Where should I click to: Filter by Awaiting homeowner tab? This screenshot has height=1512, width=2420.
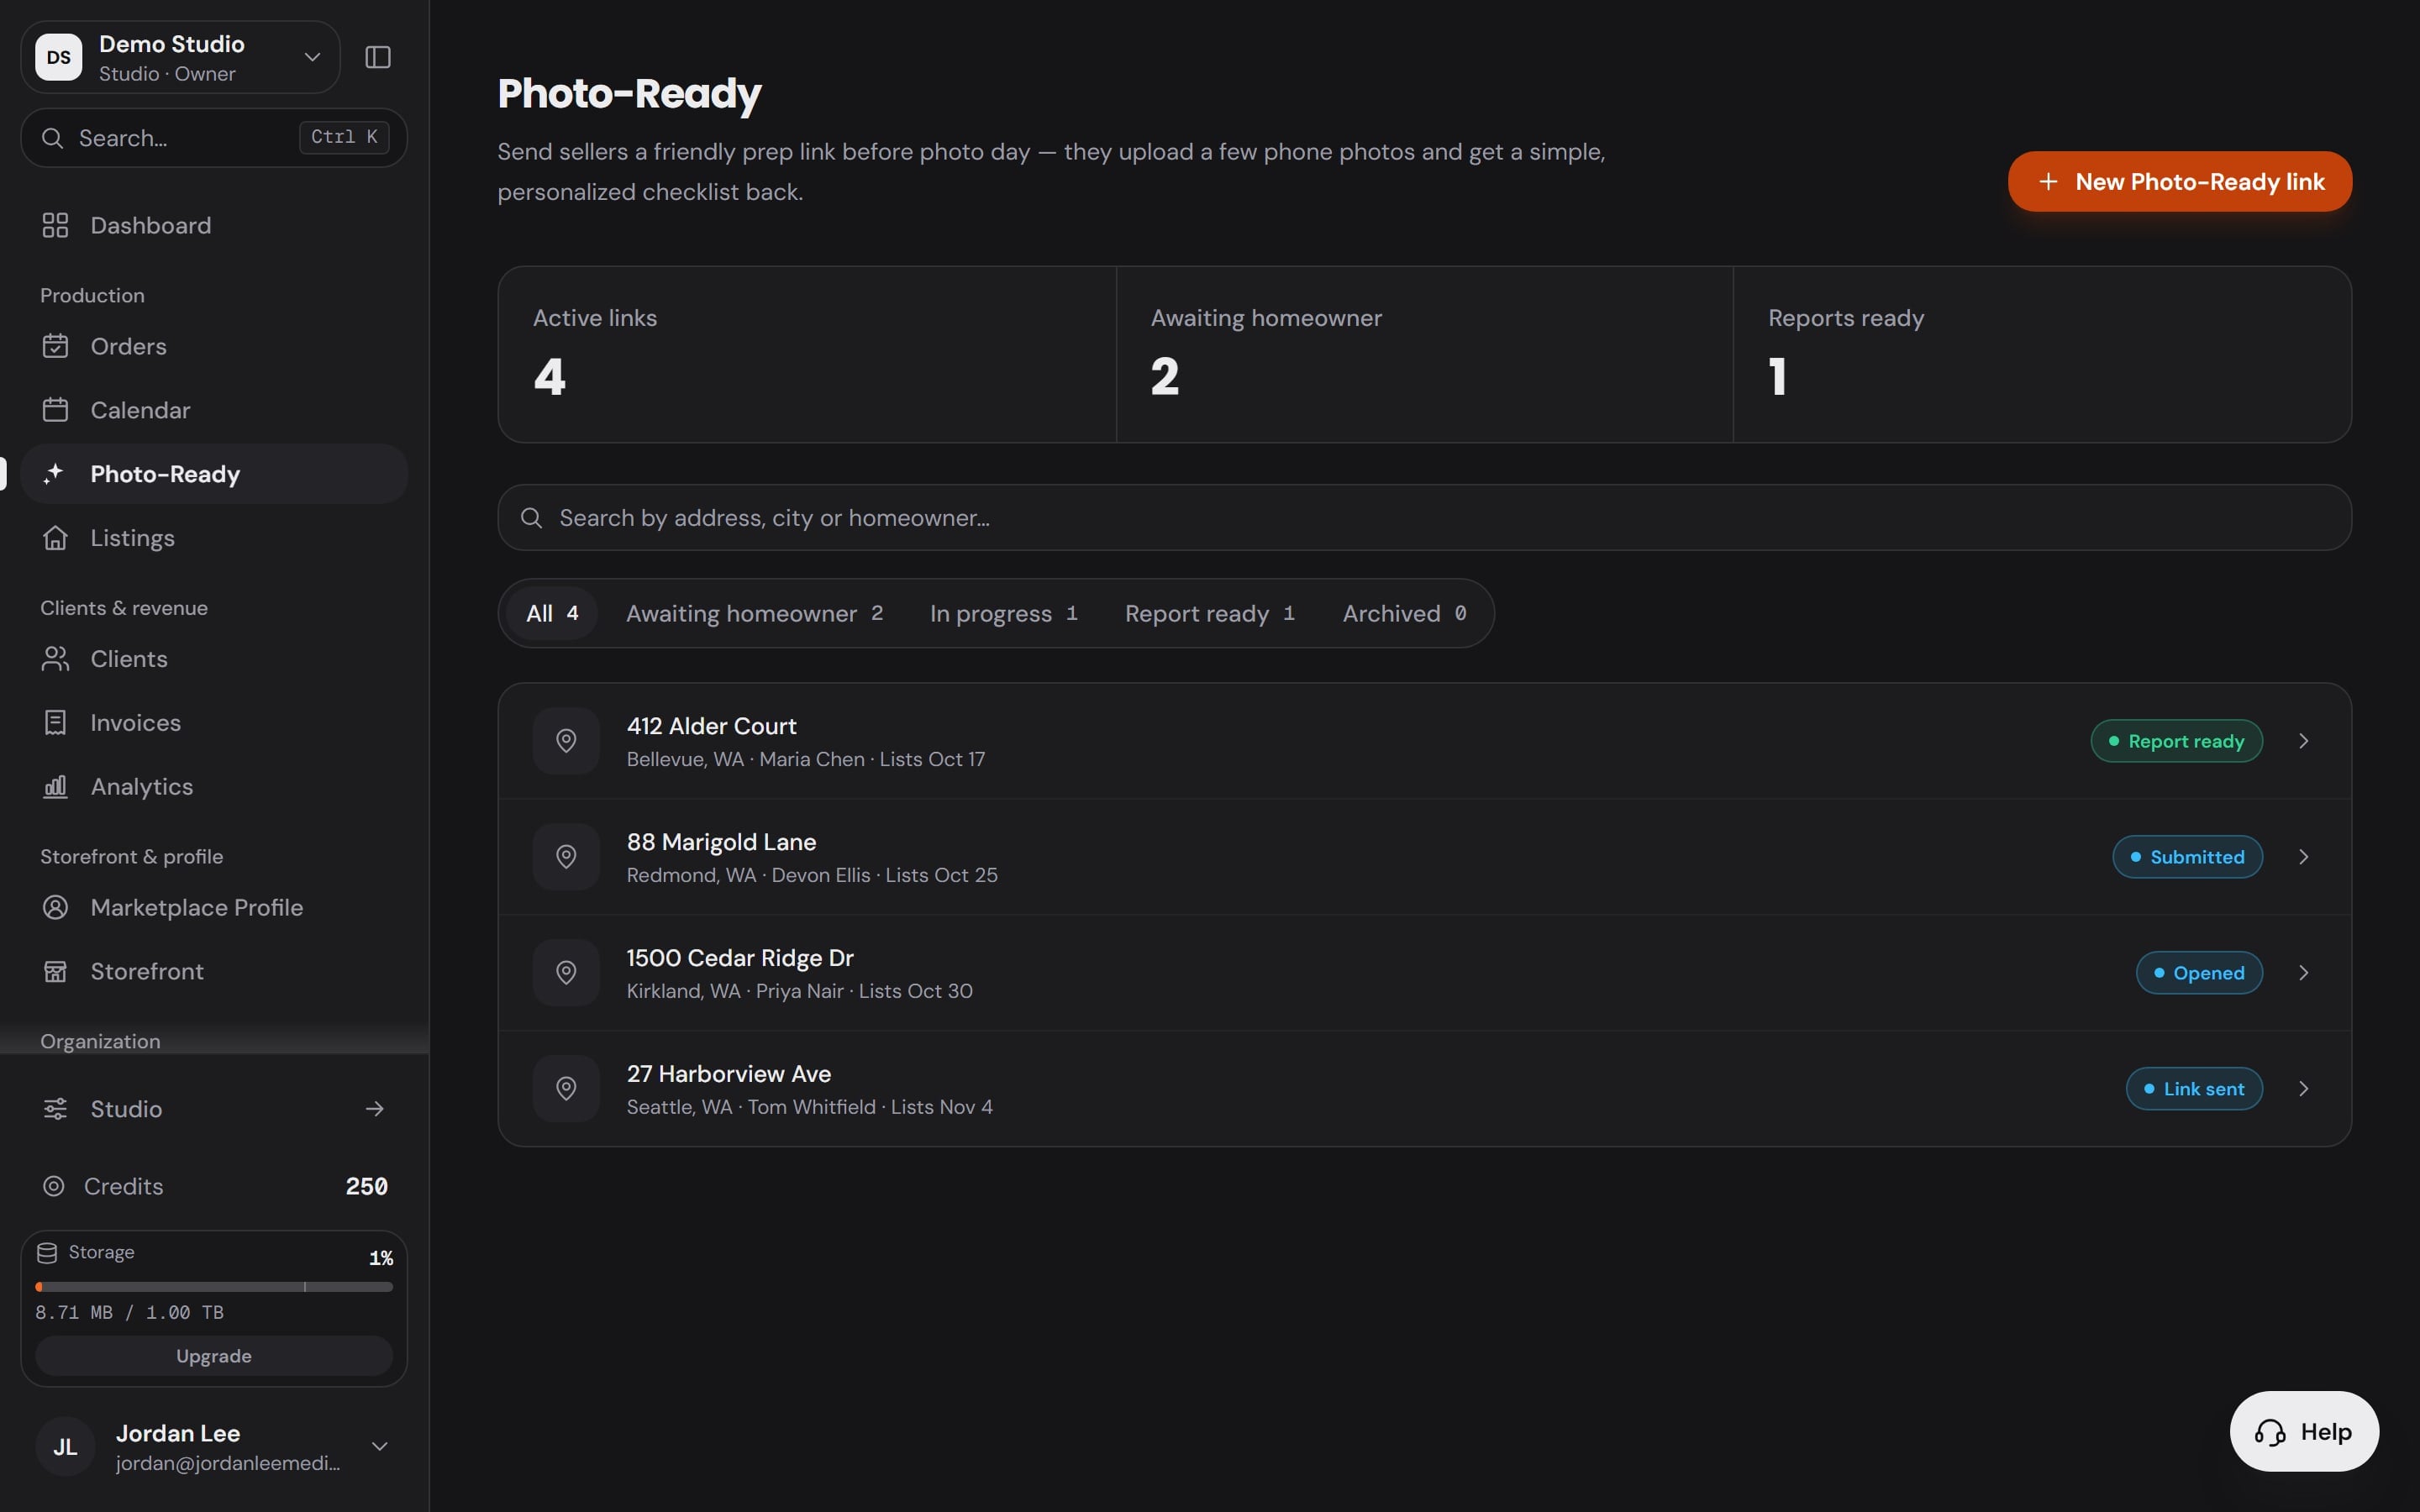click(x=754, y=613)
